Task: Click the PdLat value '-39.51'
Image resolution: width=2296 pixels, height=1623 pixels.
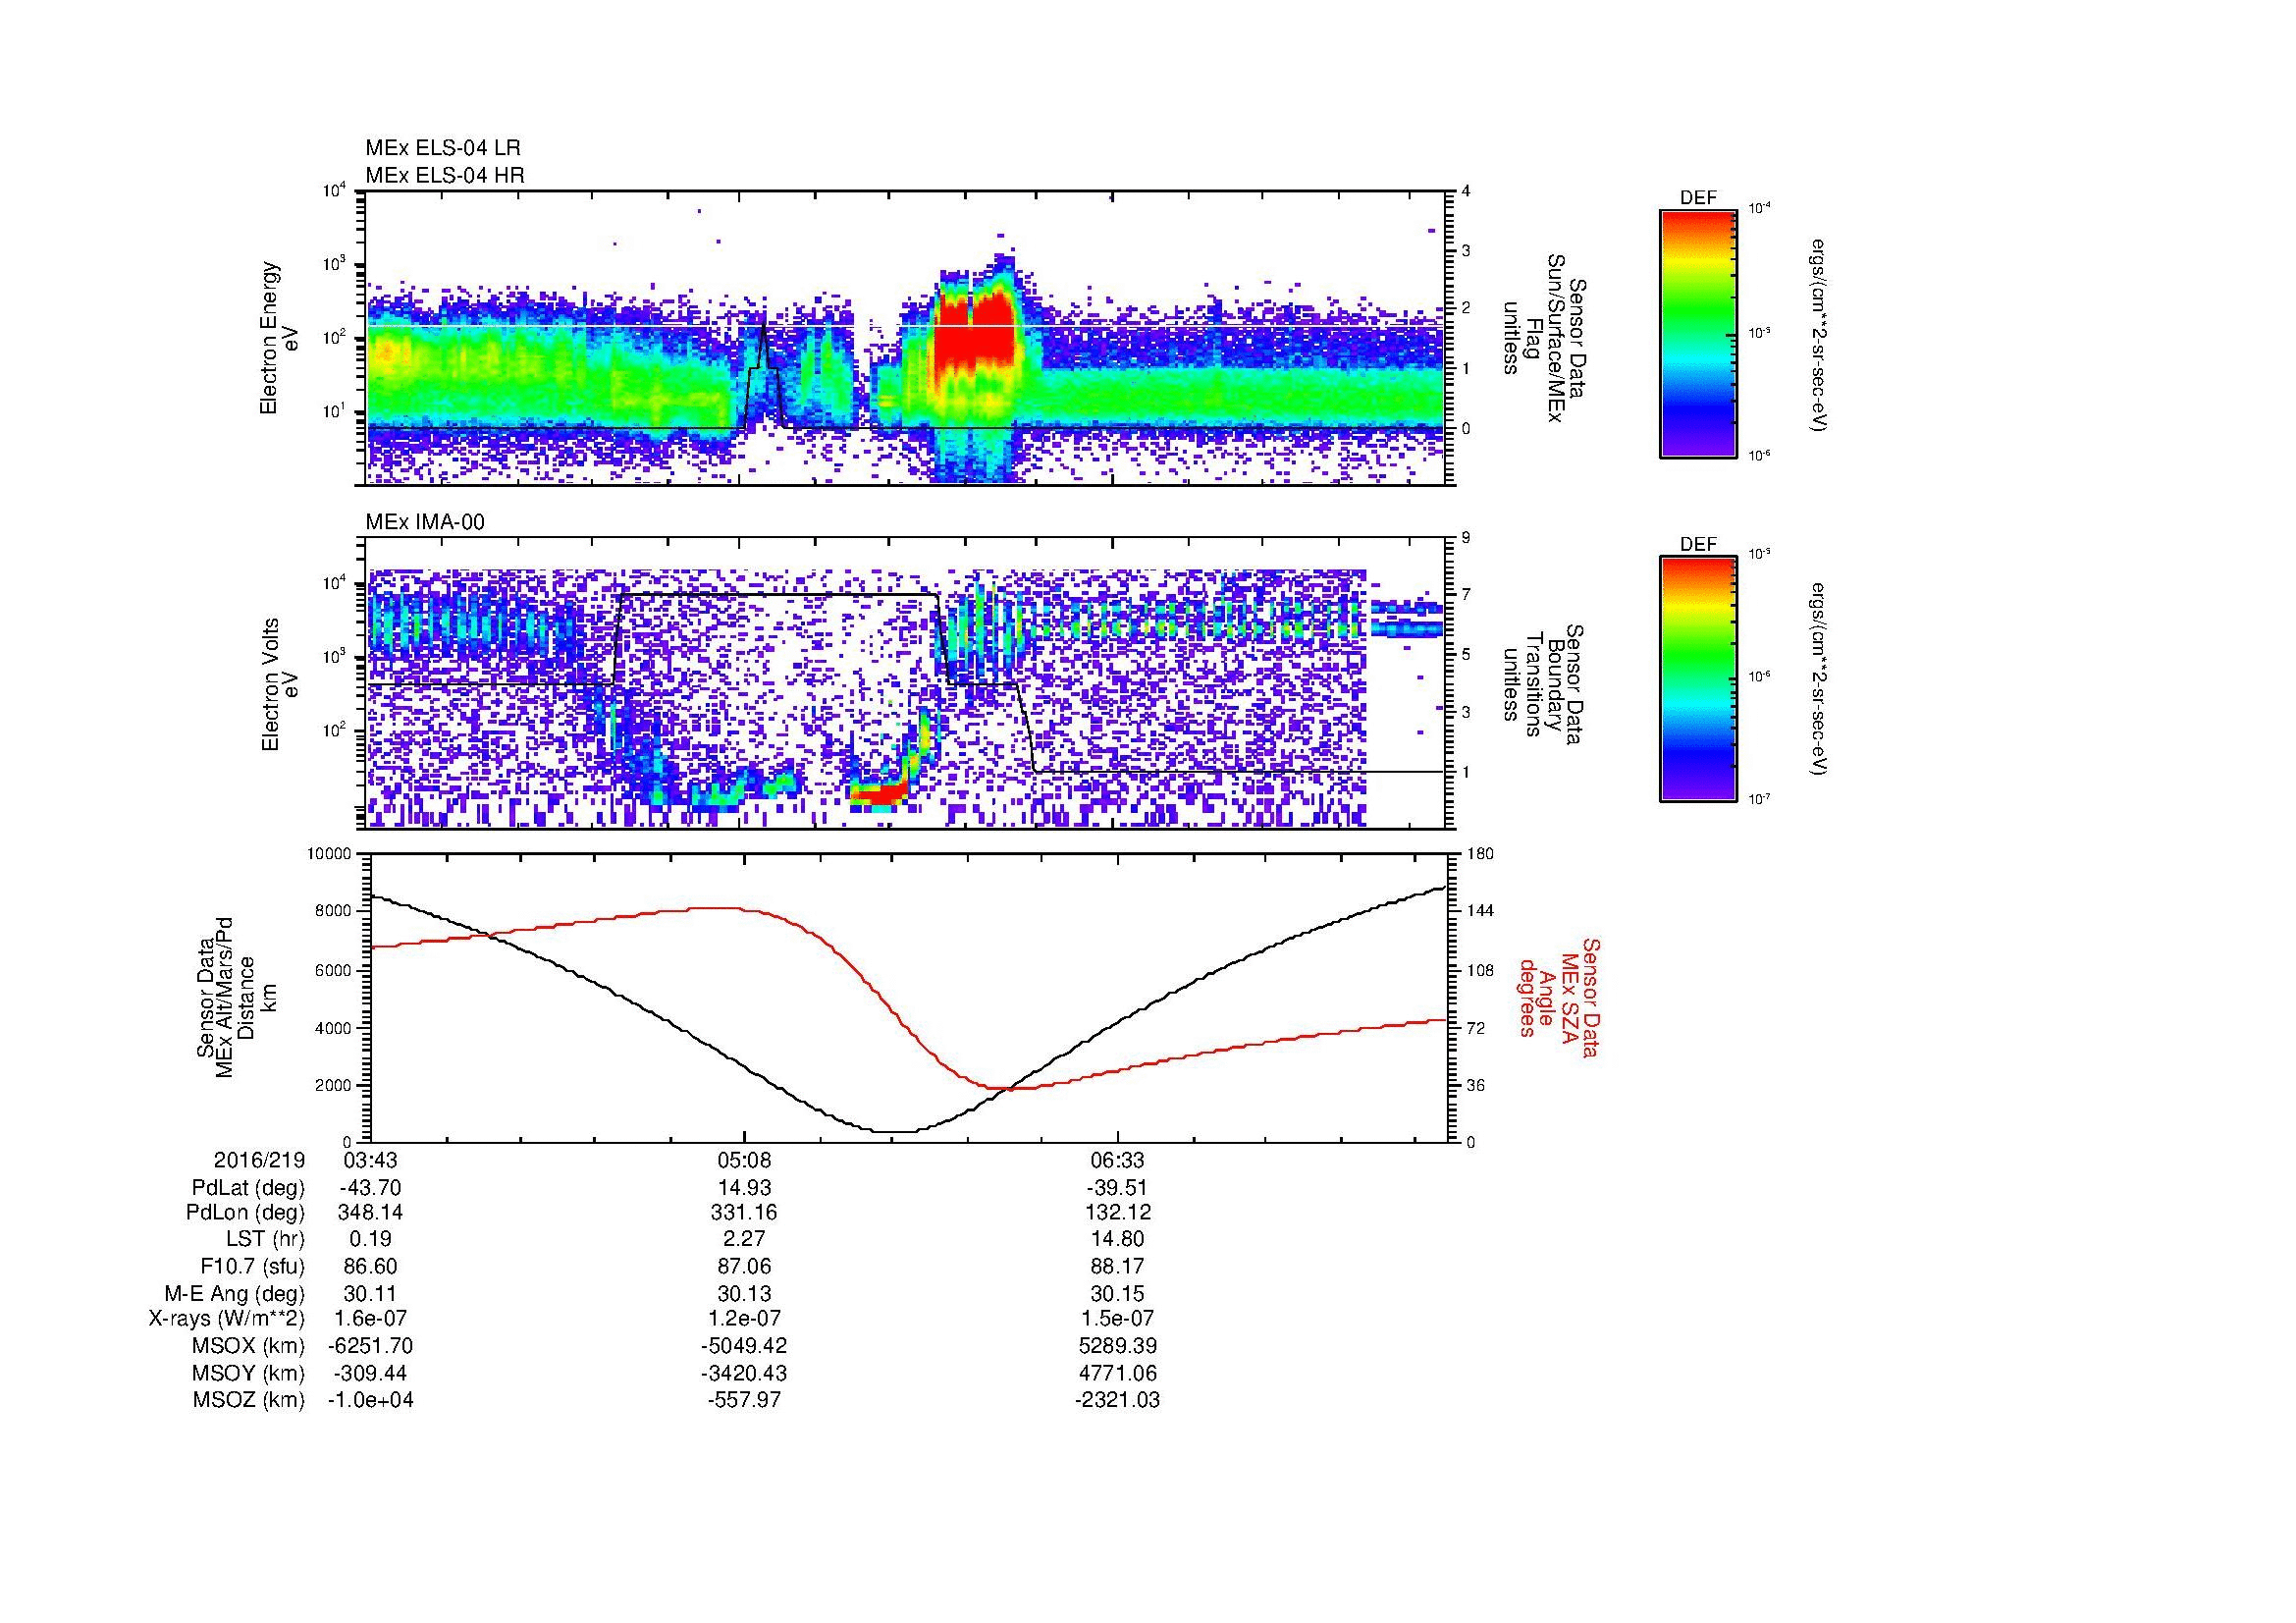Action: [1117, 1188]
